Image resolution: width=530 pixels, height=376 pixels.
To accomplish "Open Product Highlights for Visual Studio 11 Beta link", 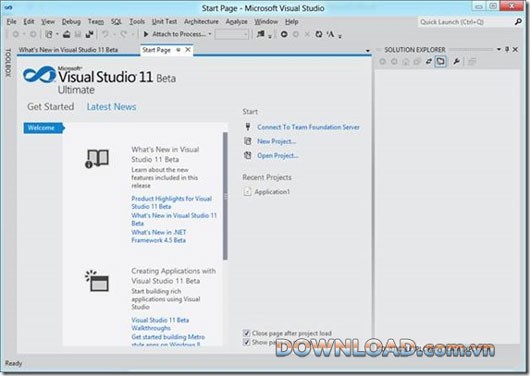I will tap(171, 203).
